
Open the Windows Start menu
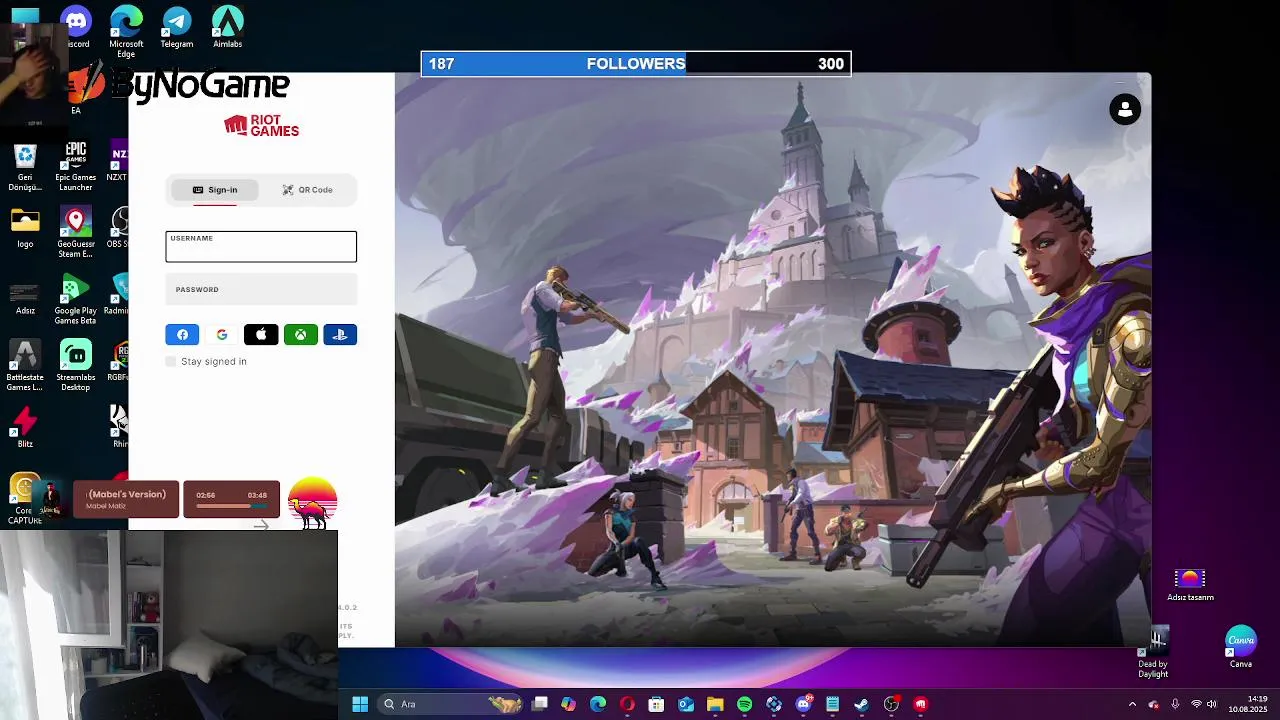click(x=360, y=704)
